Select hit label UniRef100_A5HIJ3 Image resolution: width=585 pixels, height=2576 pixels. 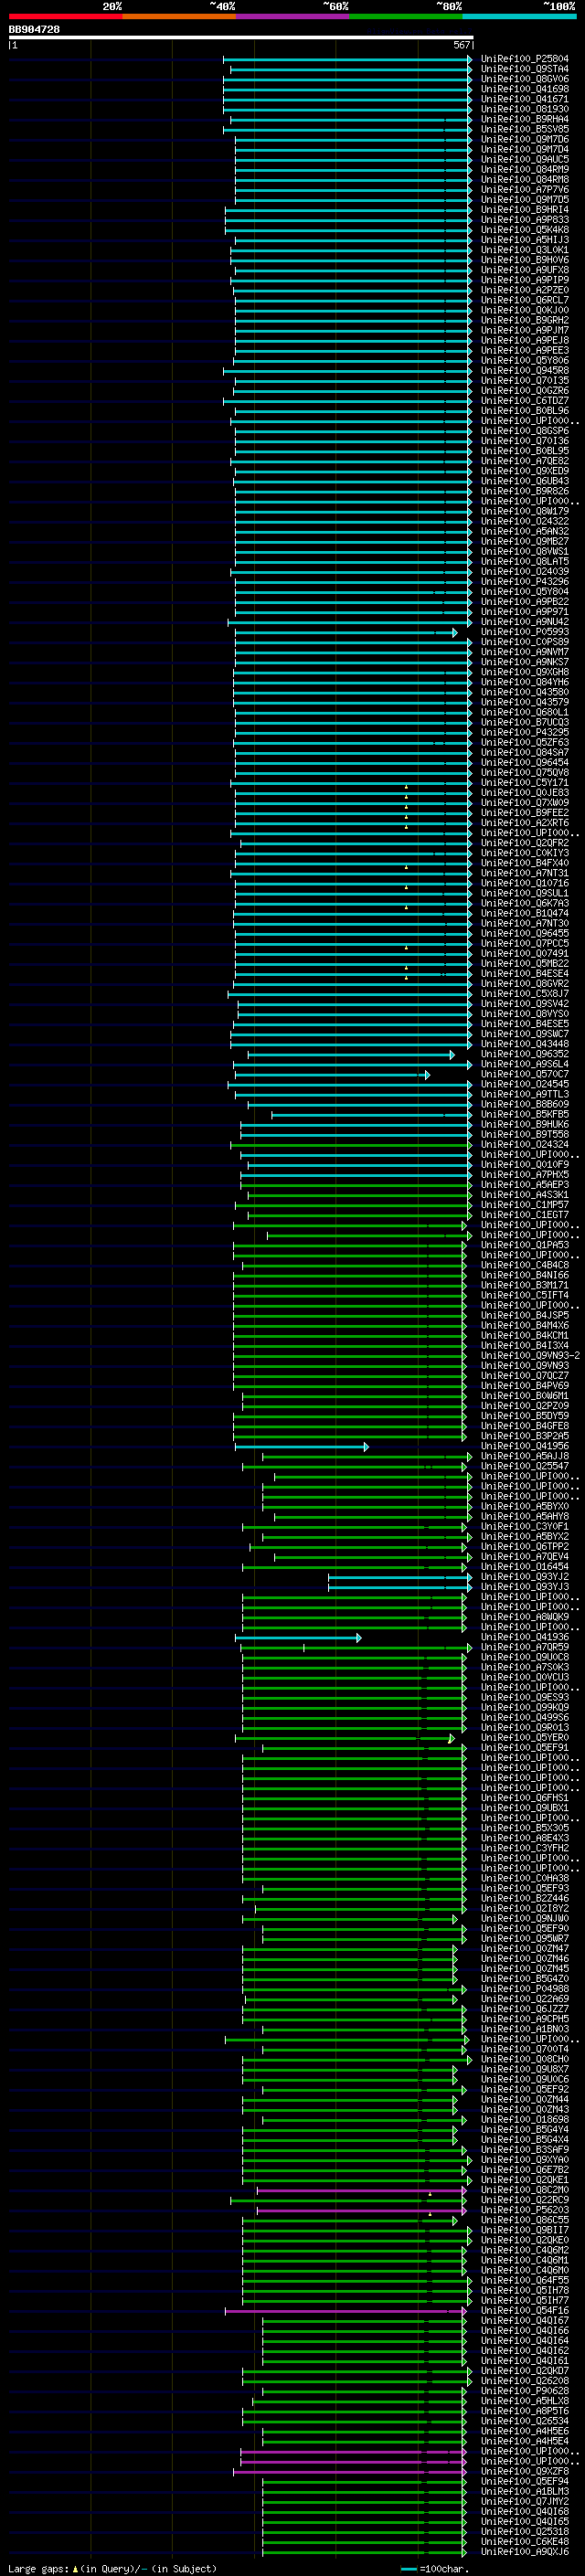click(524, 240)
